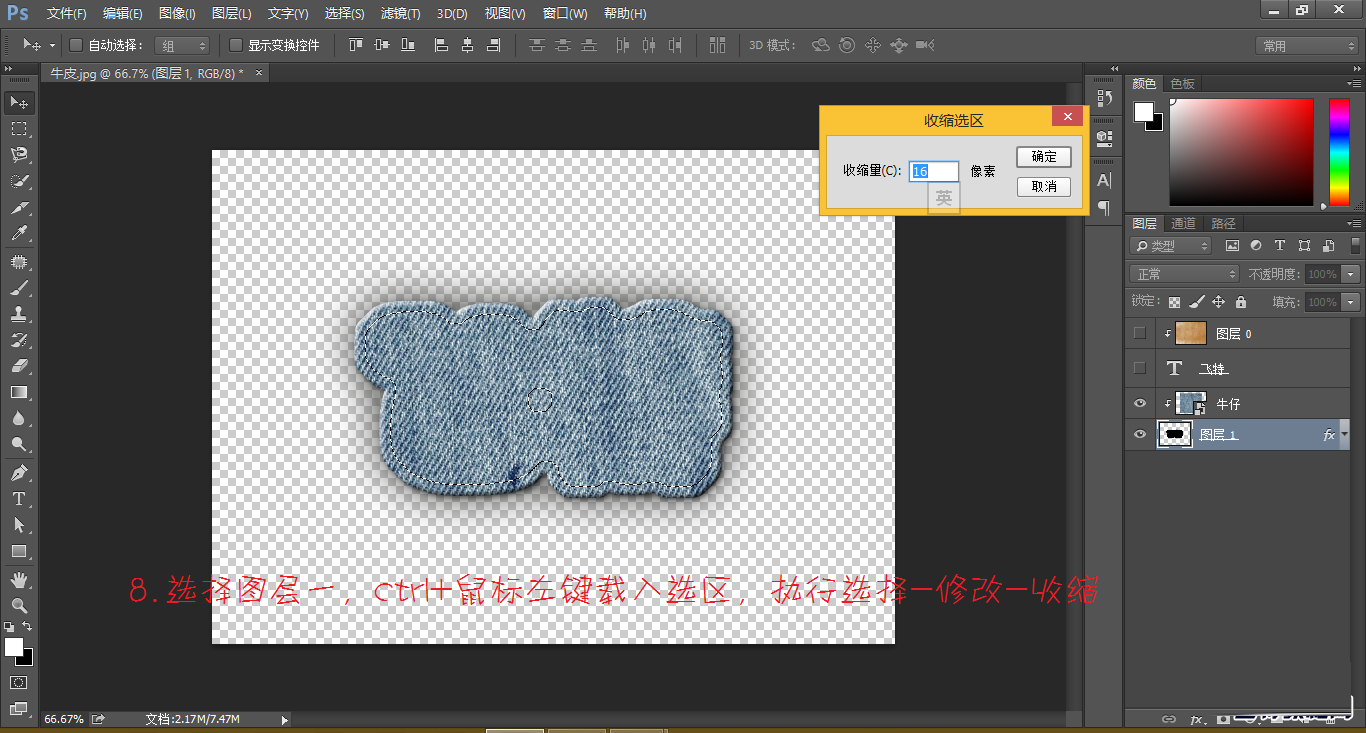Open the 类型 layer filter dropdown
The image size is (1366, 733).
coord(1170,245)
